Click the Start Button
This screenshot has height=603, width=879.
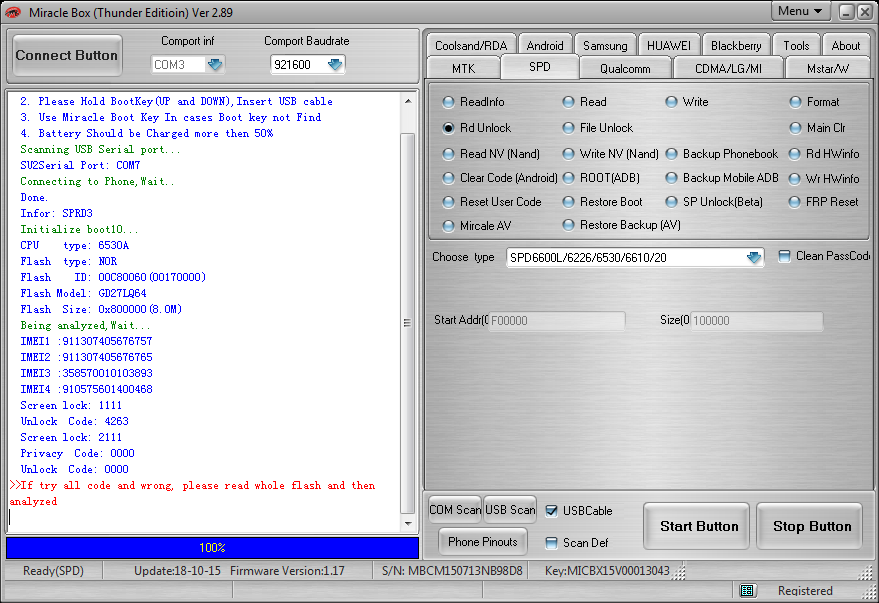pos(698,526)
